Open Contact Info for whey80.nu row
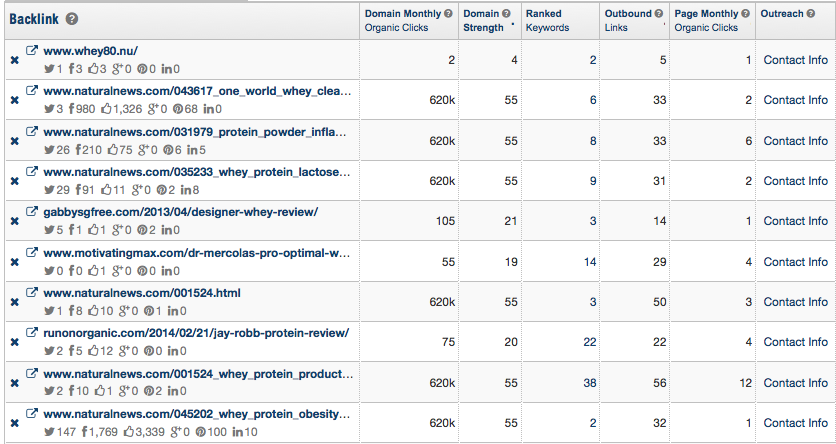836x444 pixels. tap(795, 60)
